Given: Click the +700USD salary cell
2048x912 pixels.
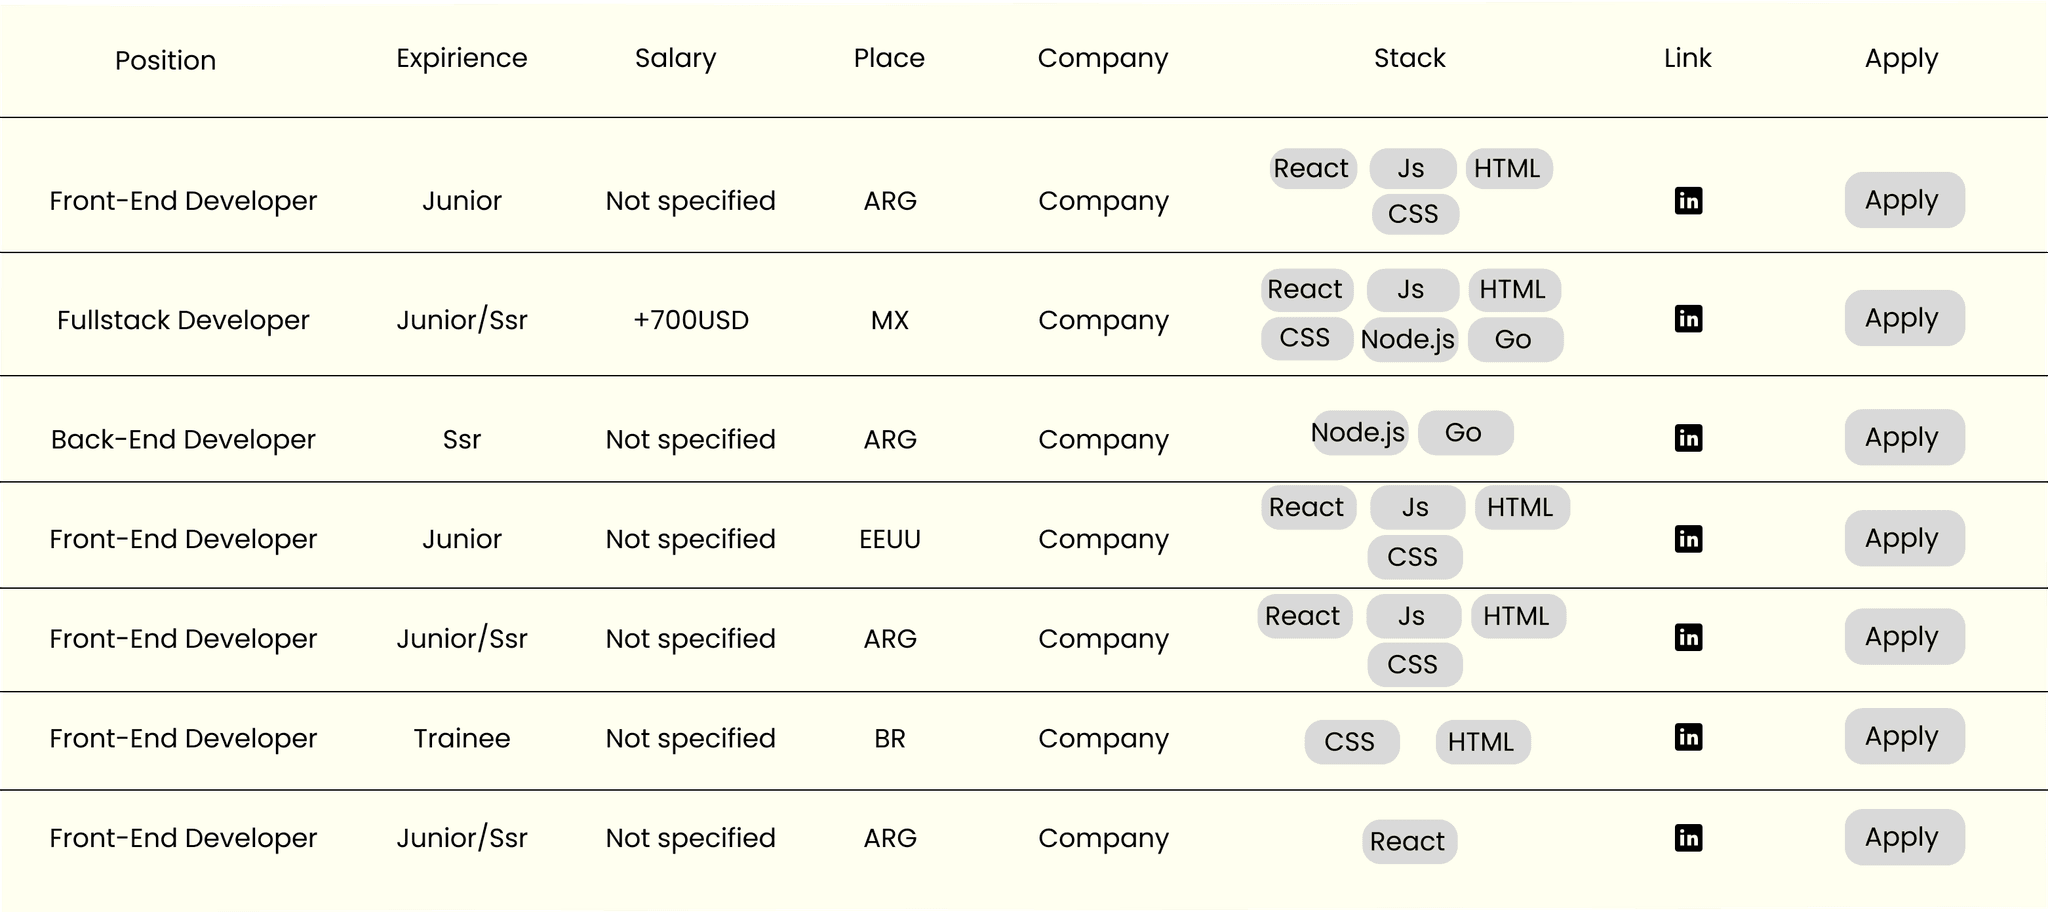Looking at the screenshot, I should (x=690, y=320).
